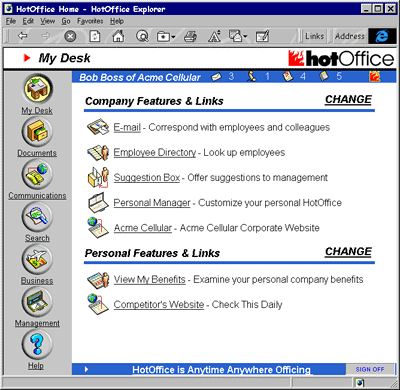Open the Employee Directory link
Screen dimensions: 400x390
coord(155,153)
